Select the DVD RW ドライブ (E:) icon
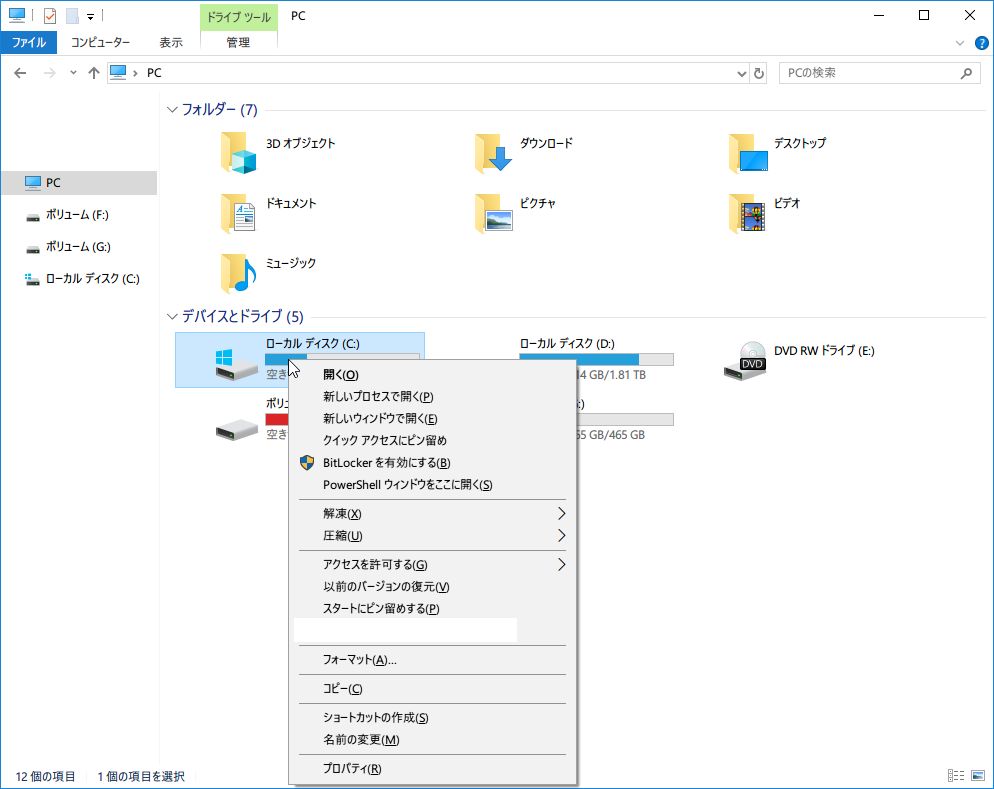Viewport: 994px width, 789px height. point(746,360)
